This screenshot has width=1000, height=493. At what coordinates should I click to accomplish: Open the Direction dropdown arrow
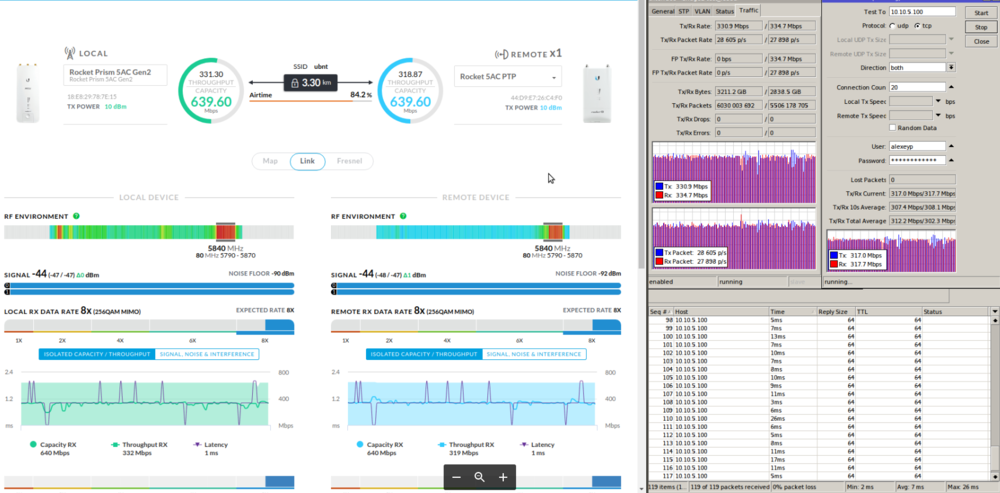click(951, 67)
